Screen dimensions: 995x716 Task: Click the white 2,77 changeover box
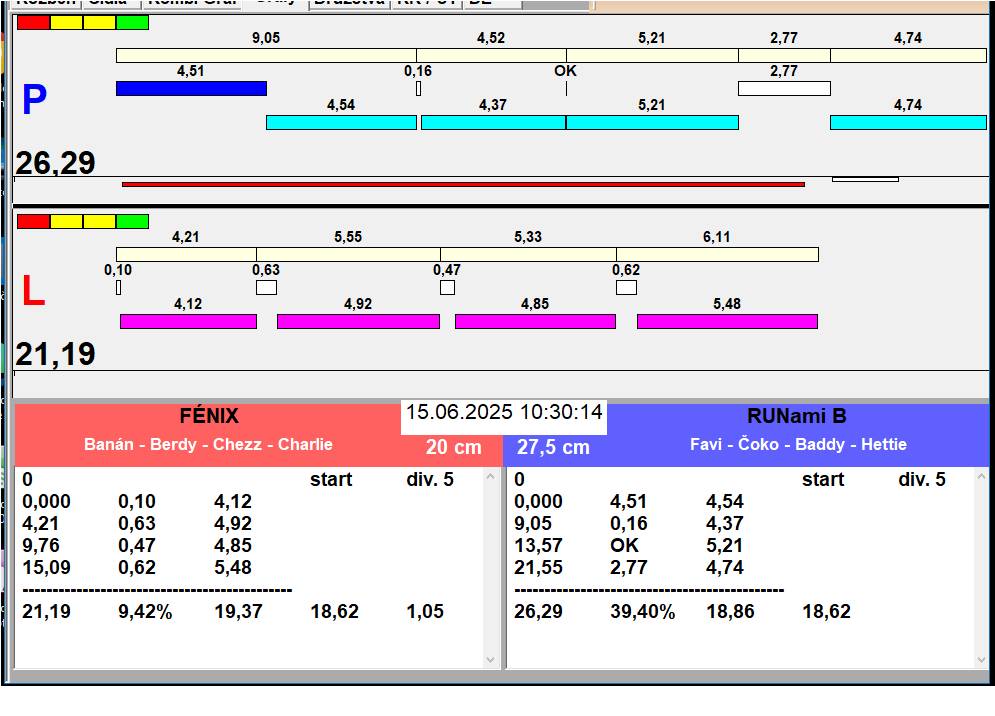[x=784, y=88]
